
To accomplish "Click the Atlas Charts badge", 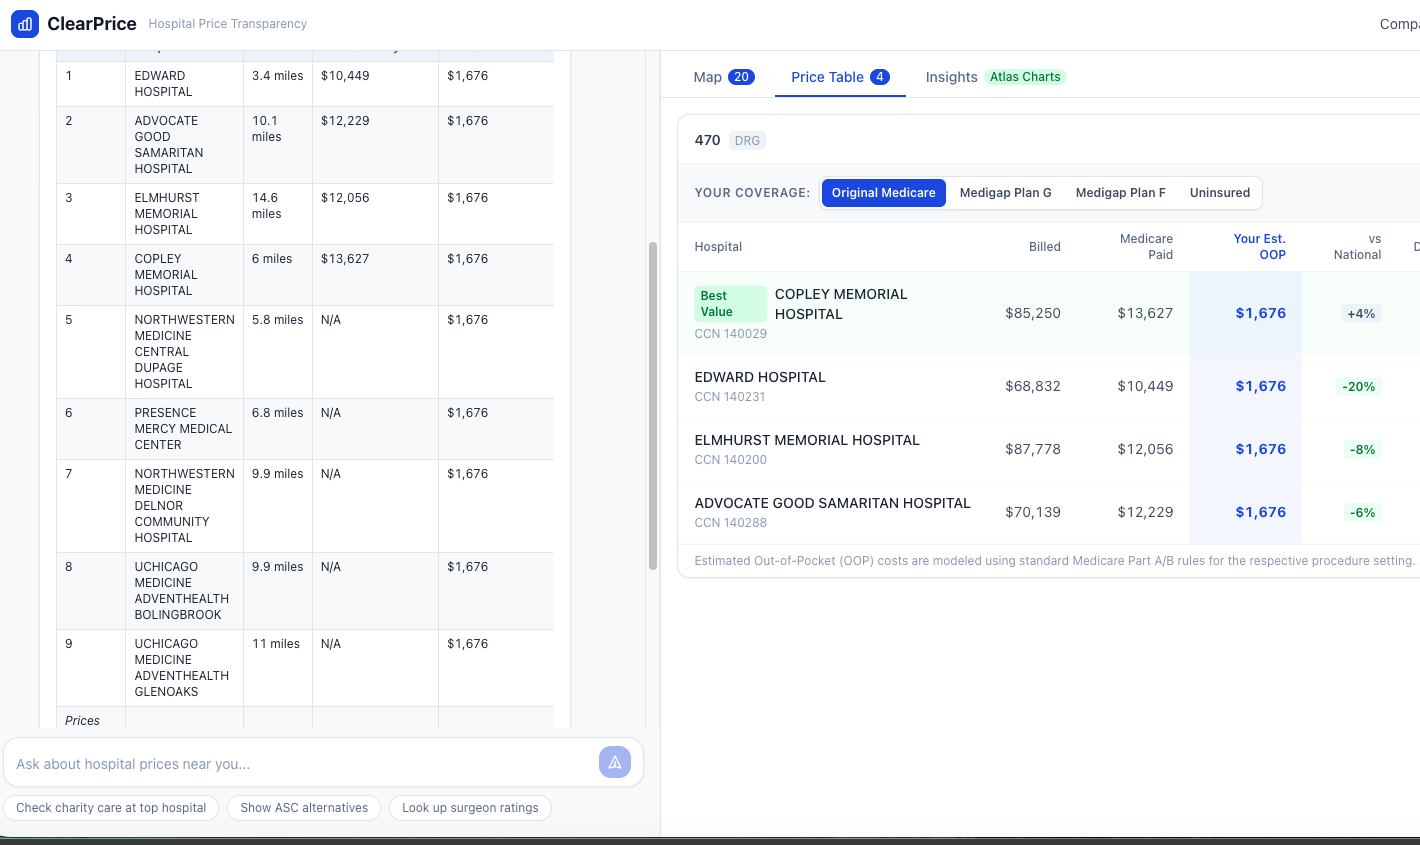I will 1025,77.
